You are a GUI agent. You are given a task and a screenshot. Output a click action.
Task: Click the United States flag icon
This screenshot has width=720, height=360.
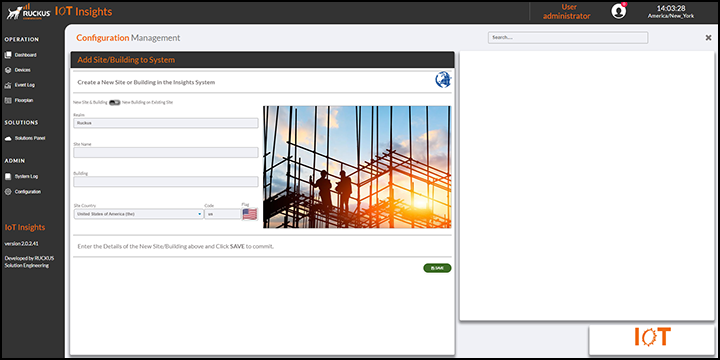tap(249, 214)
